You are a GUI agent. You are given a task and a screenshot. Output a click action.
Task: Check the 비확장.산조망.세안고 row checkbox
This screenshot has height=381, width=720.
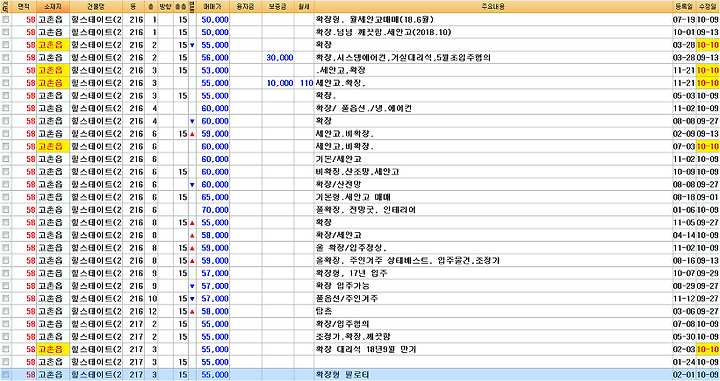coord(6,172)
